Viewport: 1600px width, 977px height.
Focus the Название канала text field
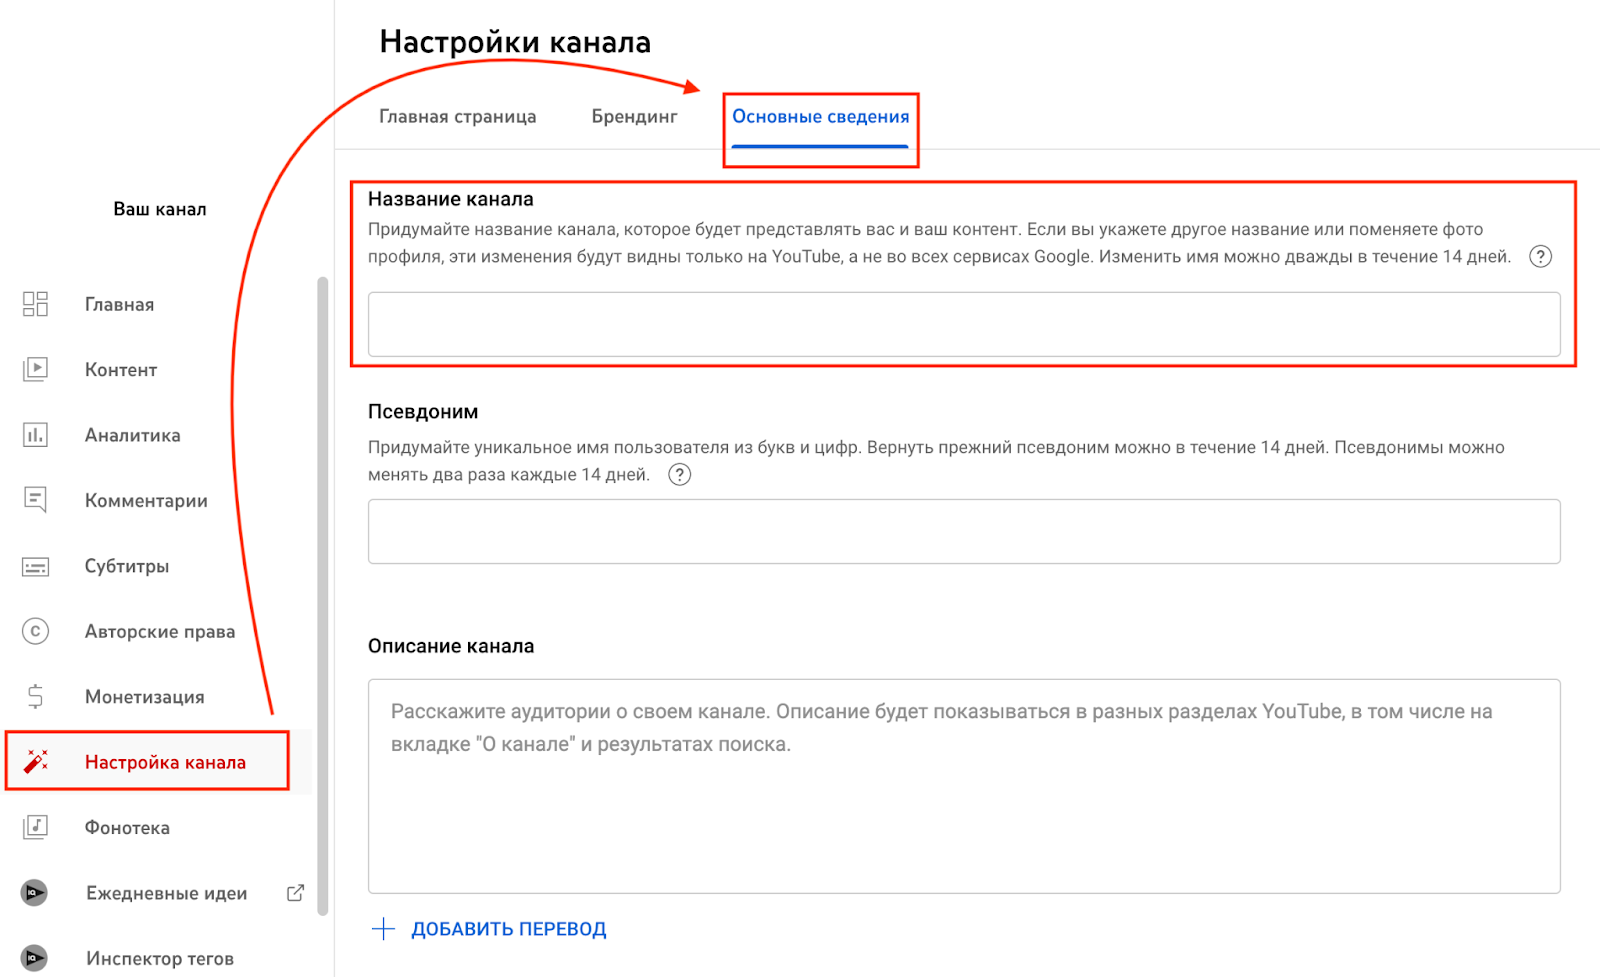[x=963, y=324]
